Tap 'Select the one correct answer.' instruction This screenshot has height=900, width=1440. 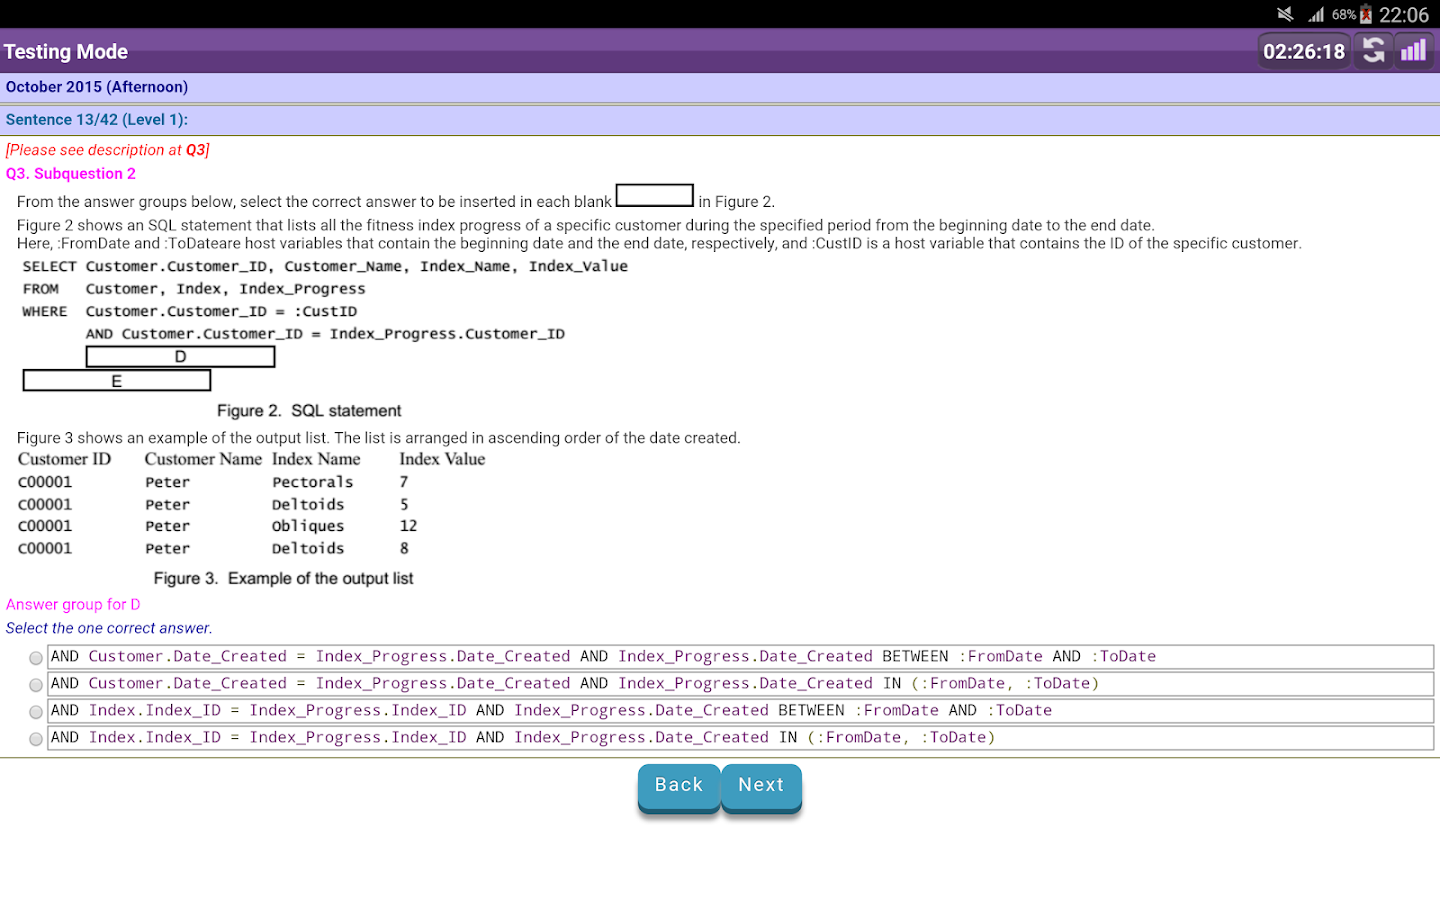click(x=109, y=629)
